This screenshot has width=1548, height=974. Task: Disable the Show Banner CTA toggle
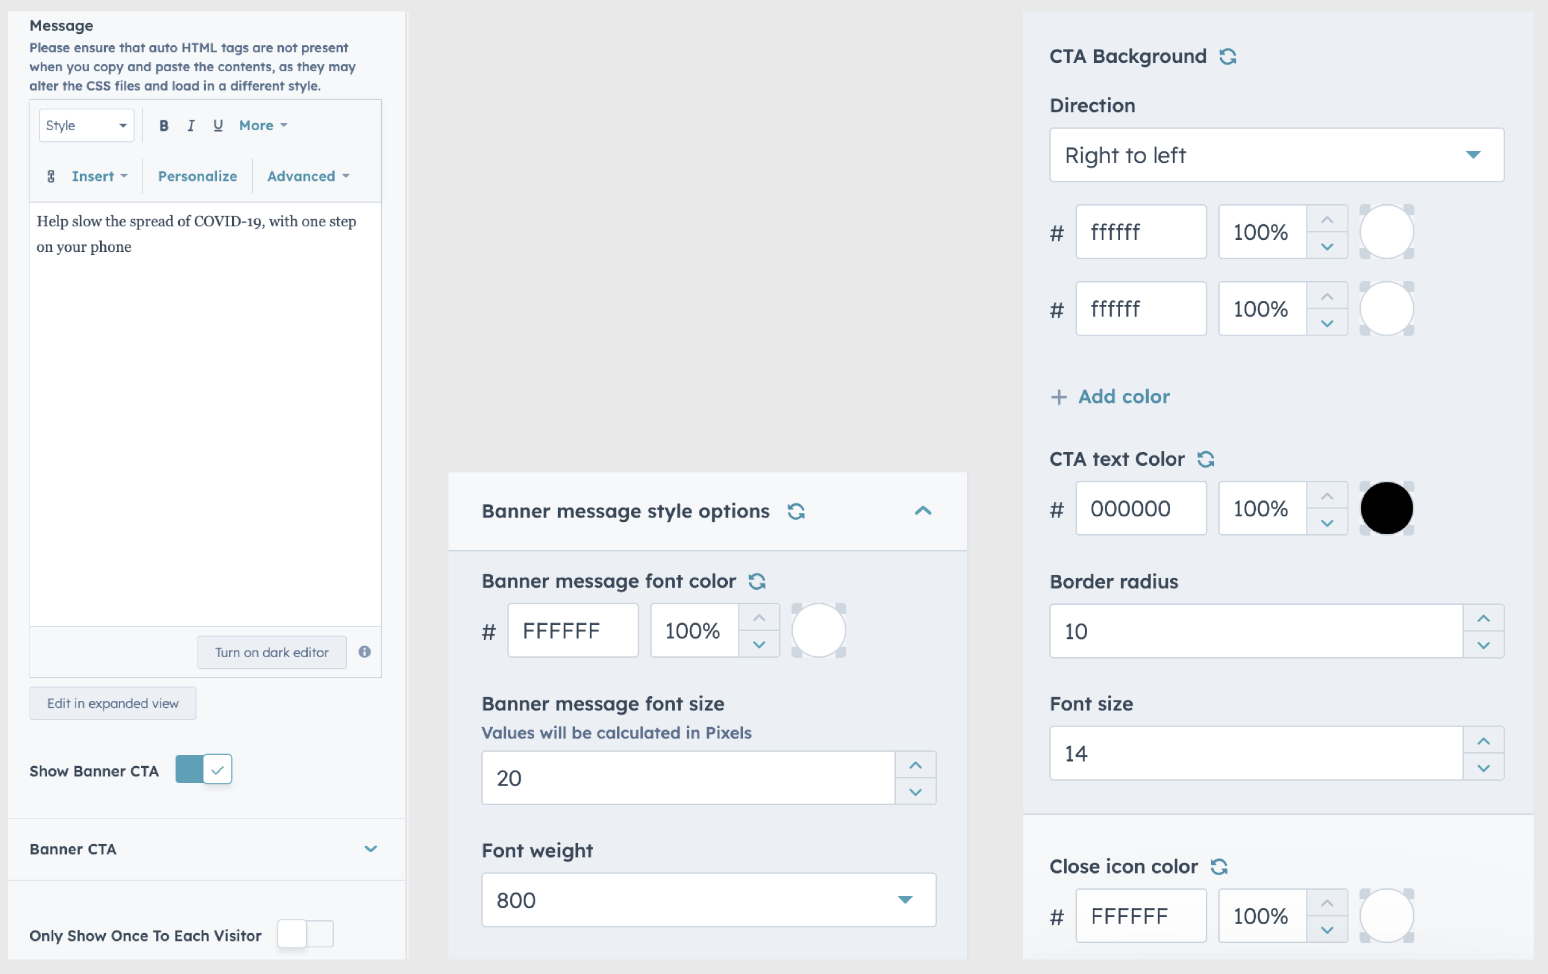(x=204, y=770)
